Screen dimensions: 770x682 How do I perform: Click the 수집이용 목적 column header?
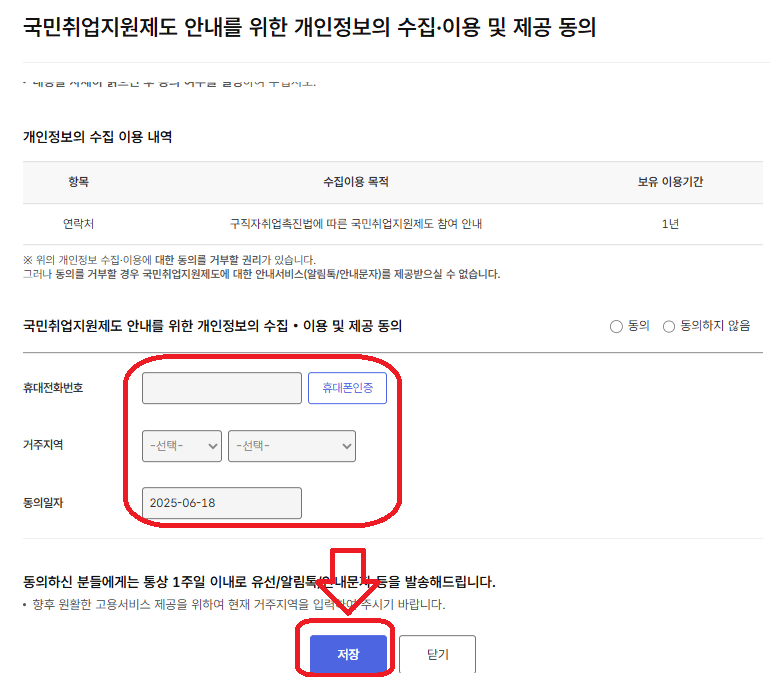pos(356,182)
